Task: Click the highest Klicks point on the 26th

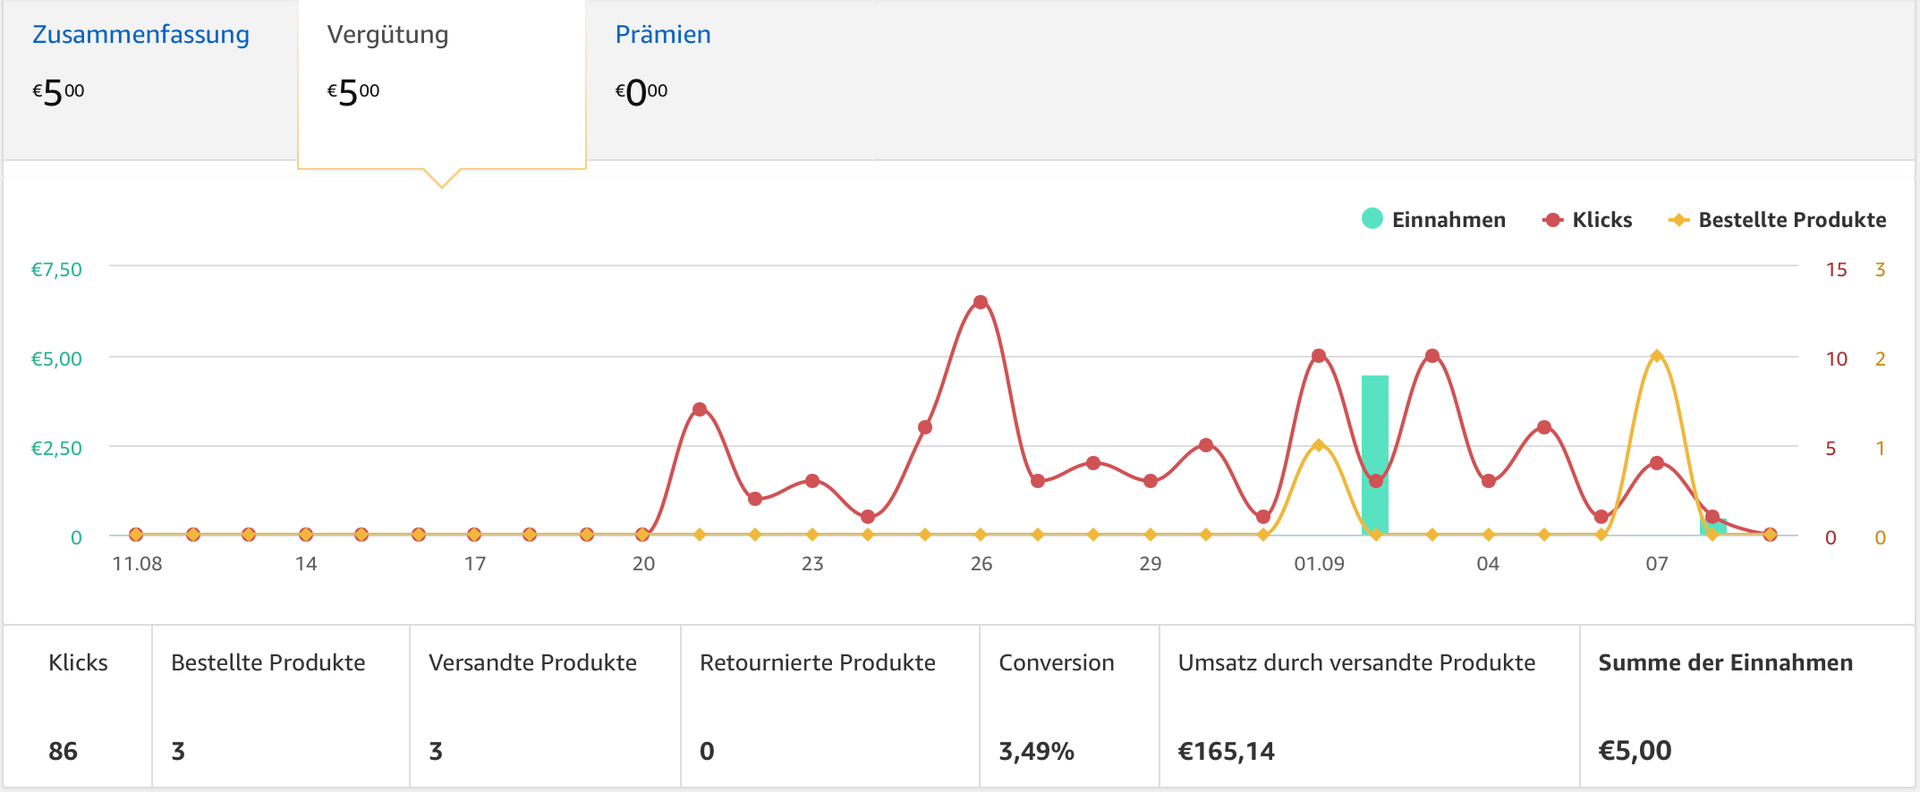Action: 980,302
